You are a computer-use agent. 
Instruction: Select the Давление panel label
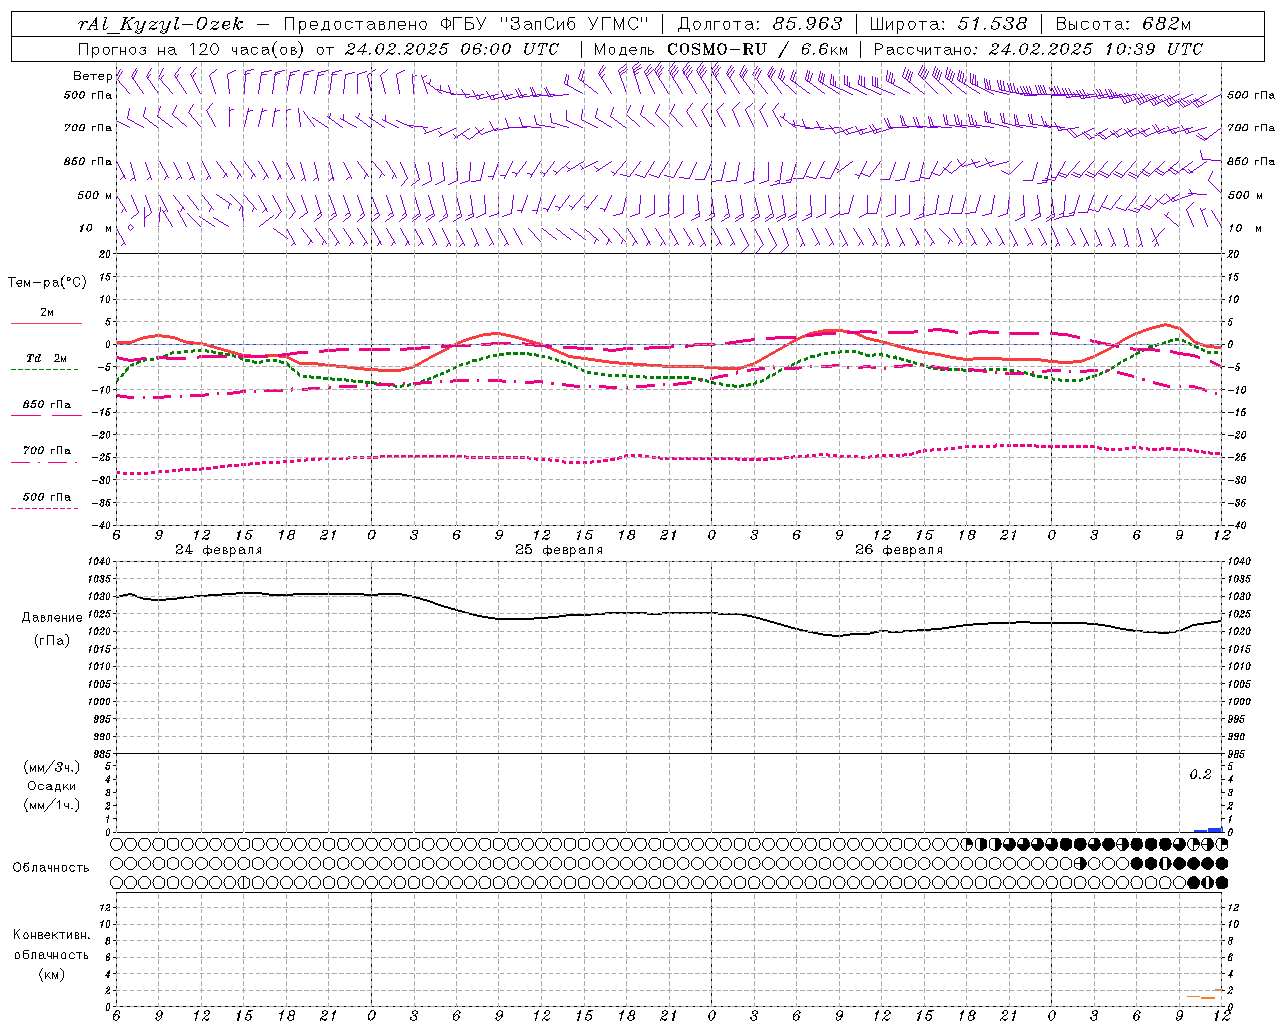pyautogui.click(x=52, y=618)
